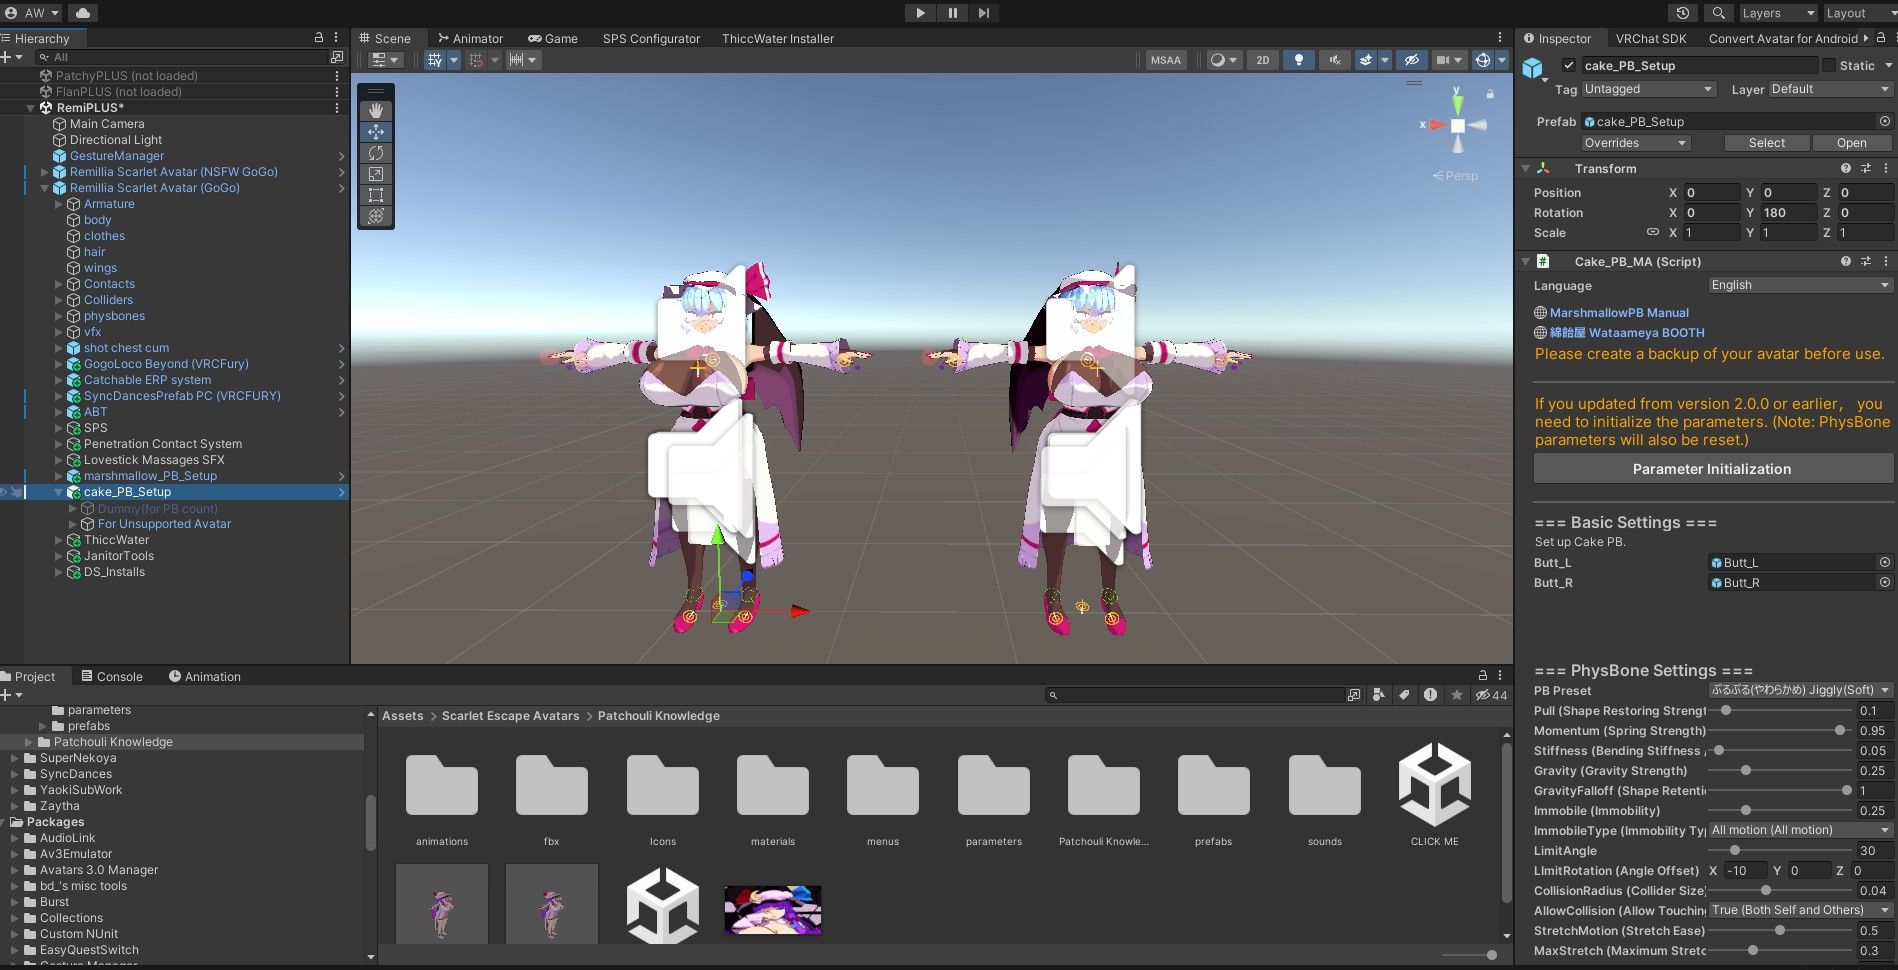The width and height of the screenshot is (1898, 970).
Task: Select the Hand view tool
Action: click(376, 111)
